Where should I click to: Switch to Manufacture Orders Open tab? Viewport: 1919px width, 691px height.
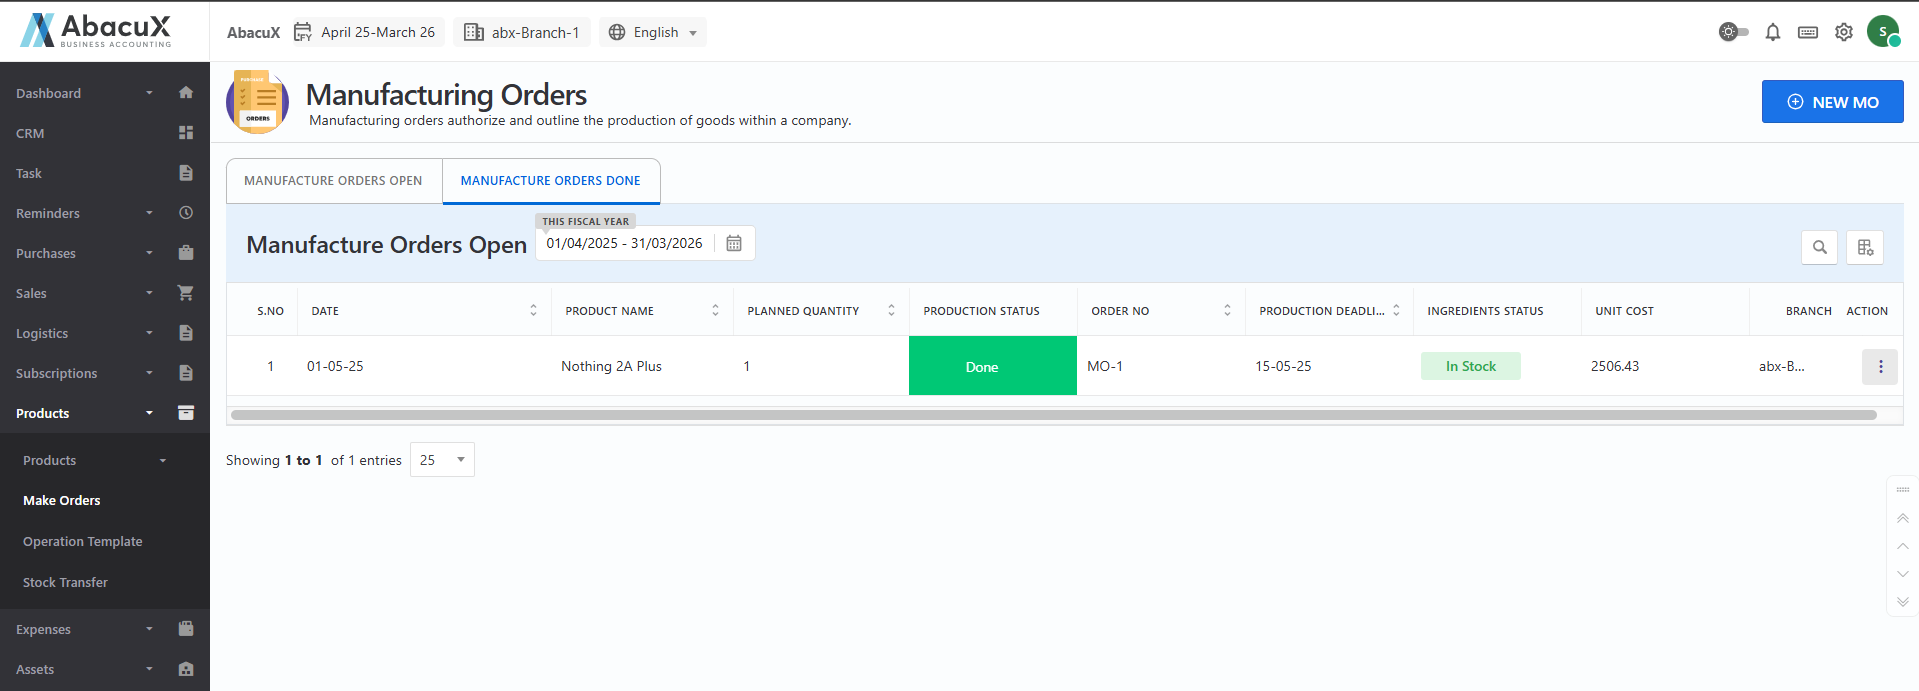point(333,181)
